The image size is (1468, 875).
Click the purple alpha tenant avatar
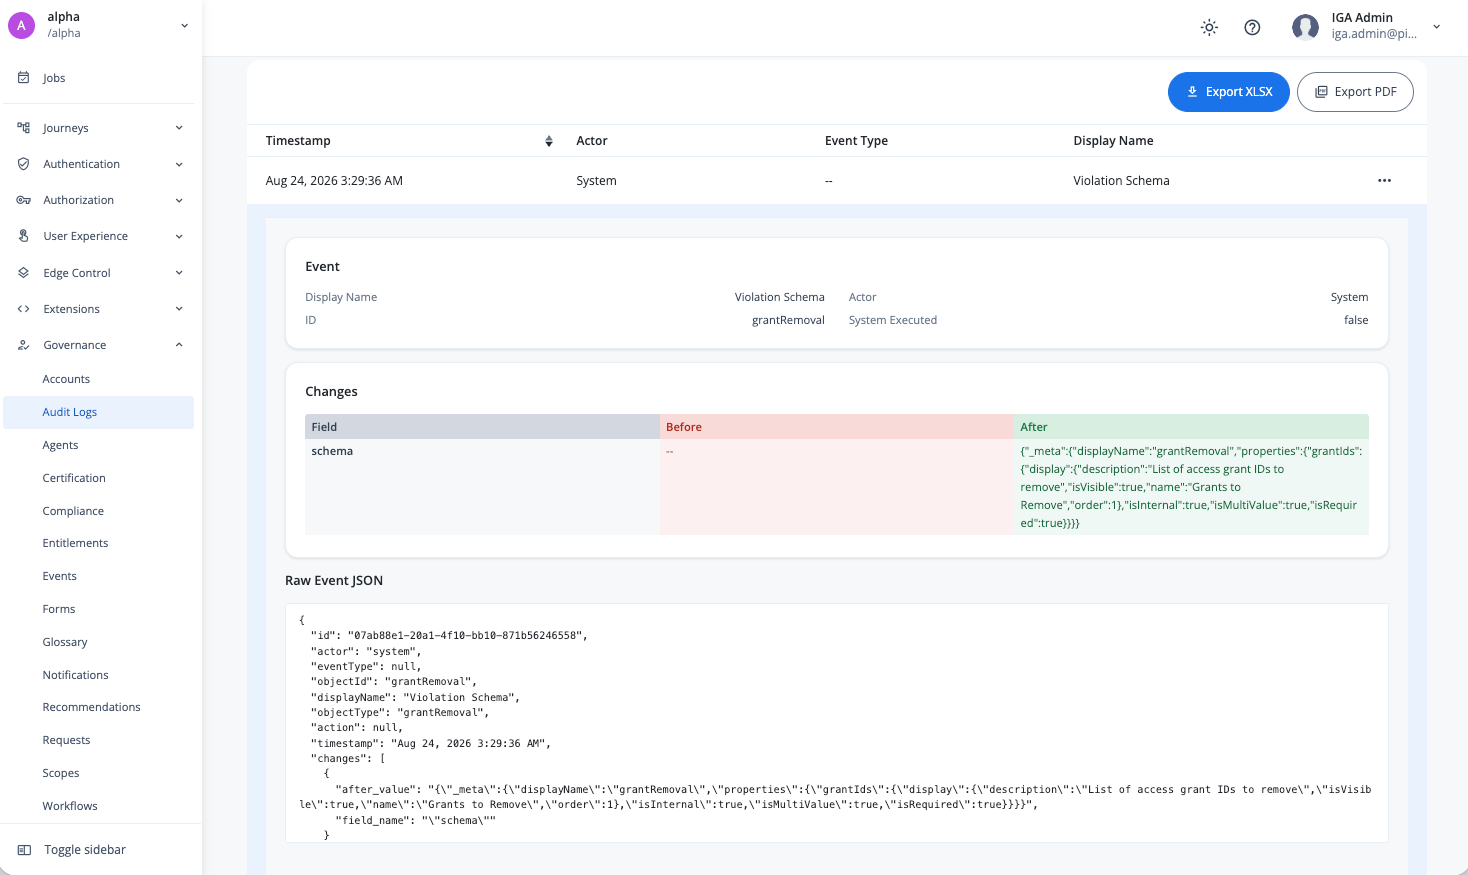point(21,25)
